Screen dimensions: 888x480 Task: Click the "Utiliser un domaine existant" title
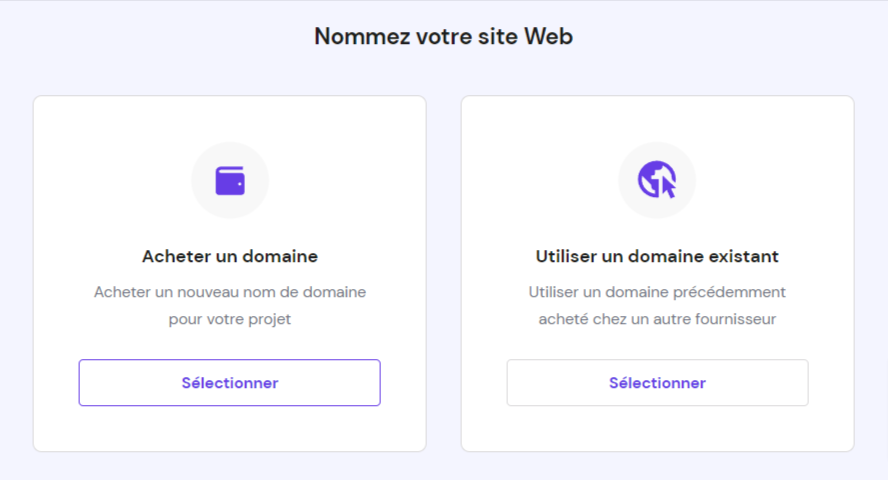coord(657,257)
